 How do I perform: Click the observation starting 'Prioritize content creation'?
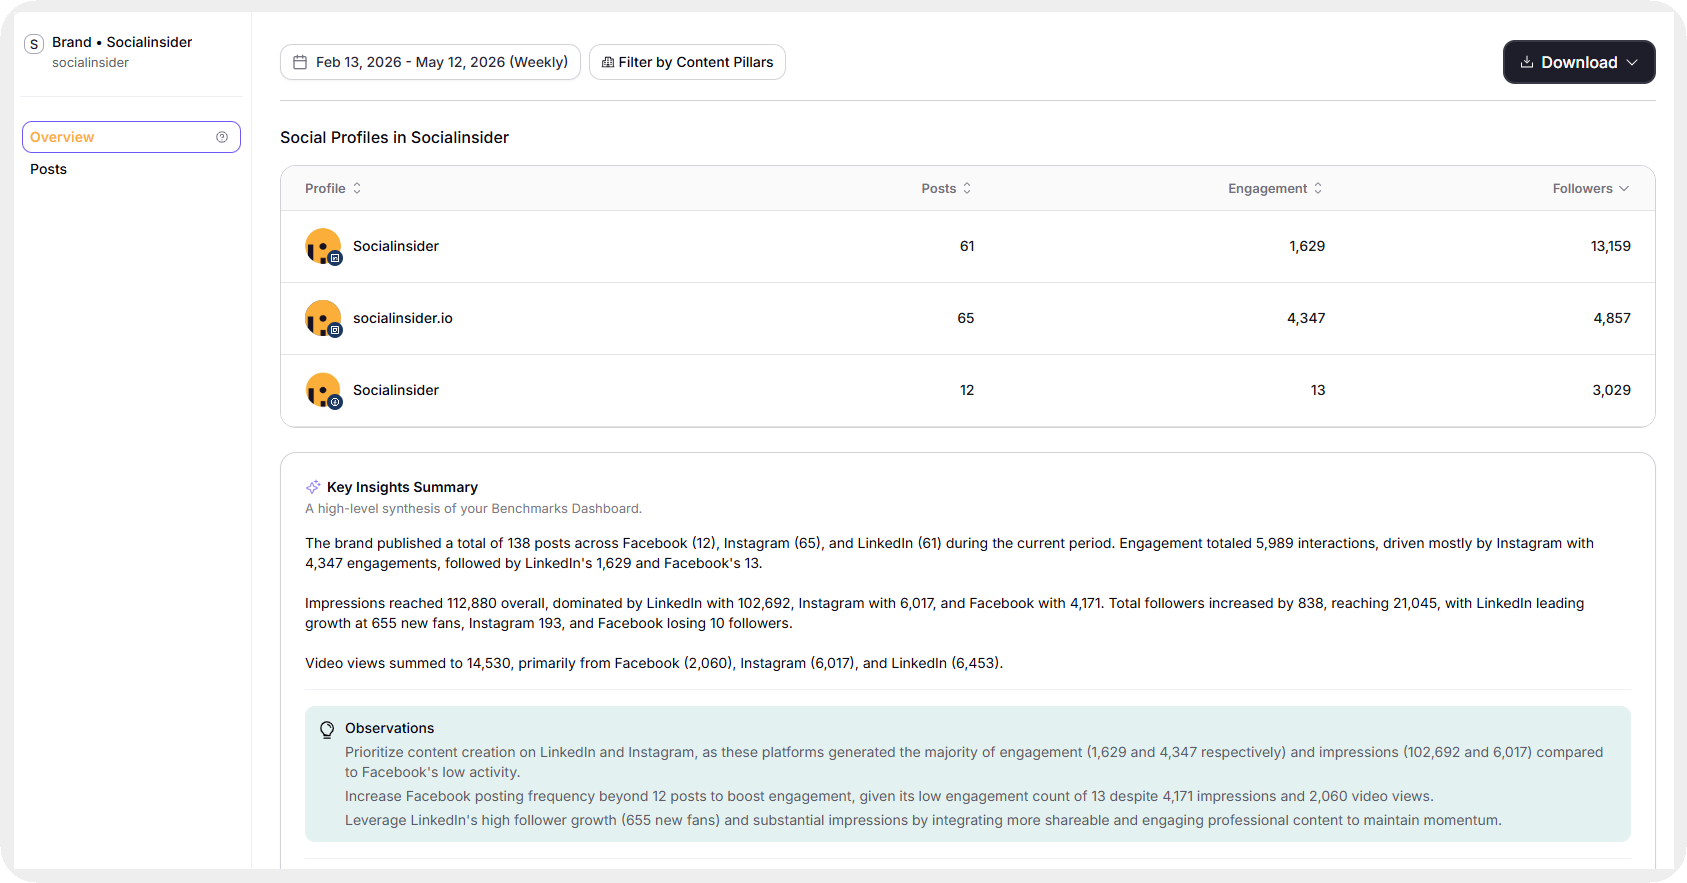coord(974,762)
